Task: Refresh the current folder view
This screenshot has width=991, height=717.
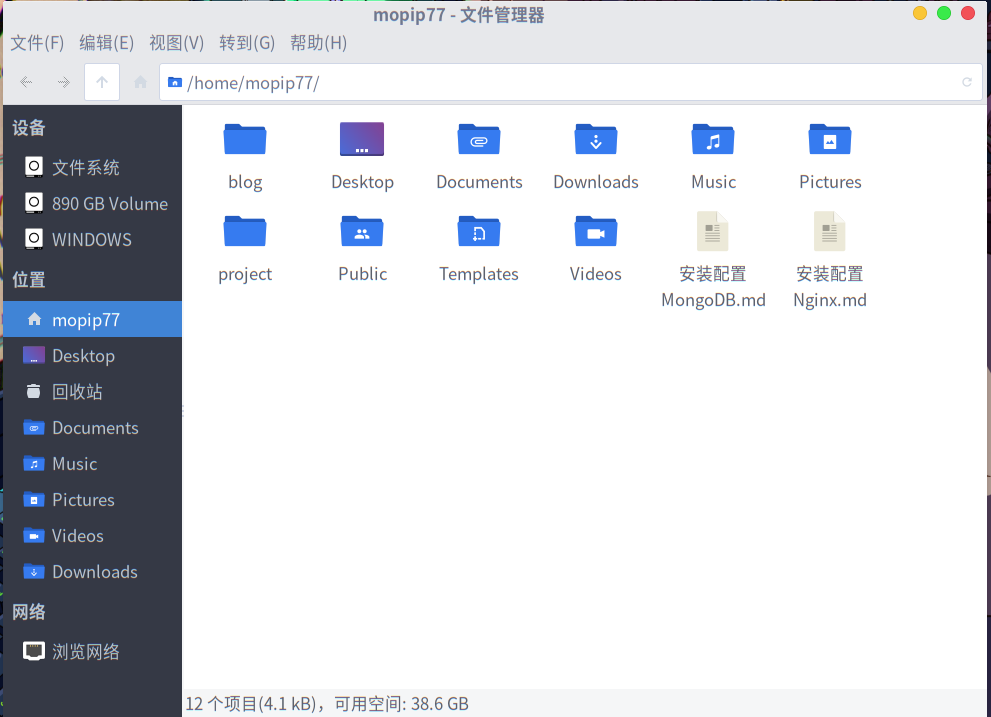Action: tap(966, 82)
